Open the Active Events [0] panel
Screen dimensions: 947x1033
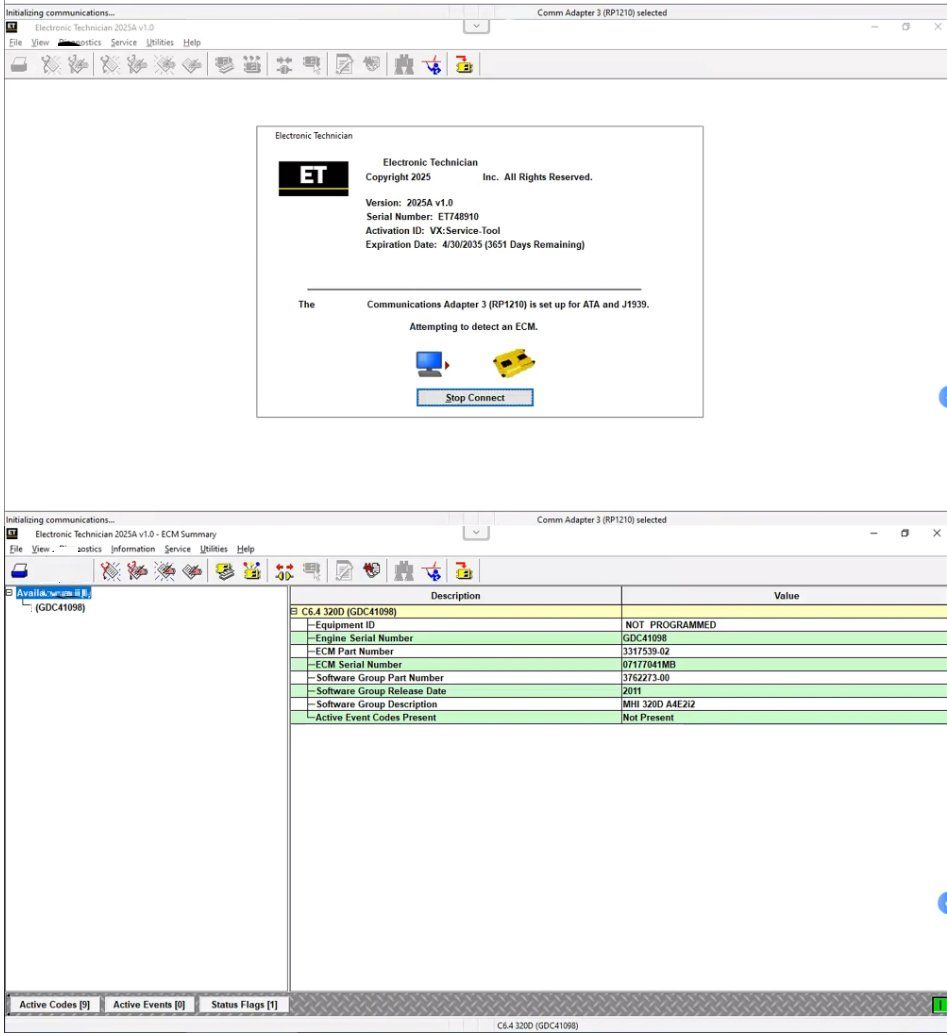[x=149, y=1004]
